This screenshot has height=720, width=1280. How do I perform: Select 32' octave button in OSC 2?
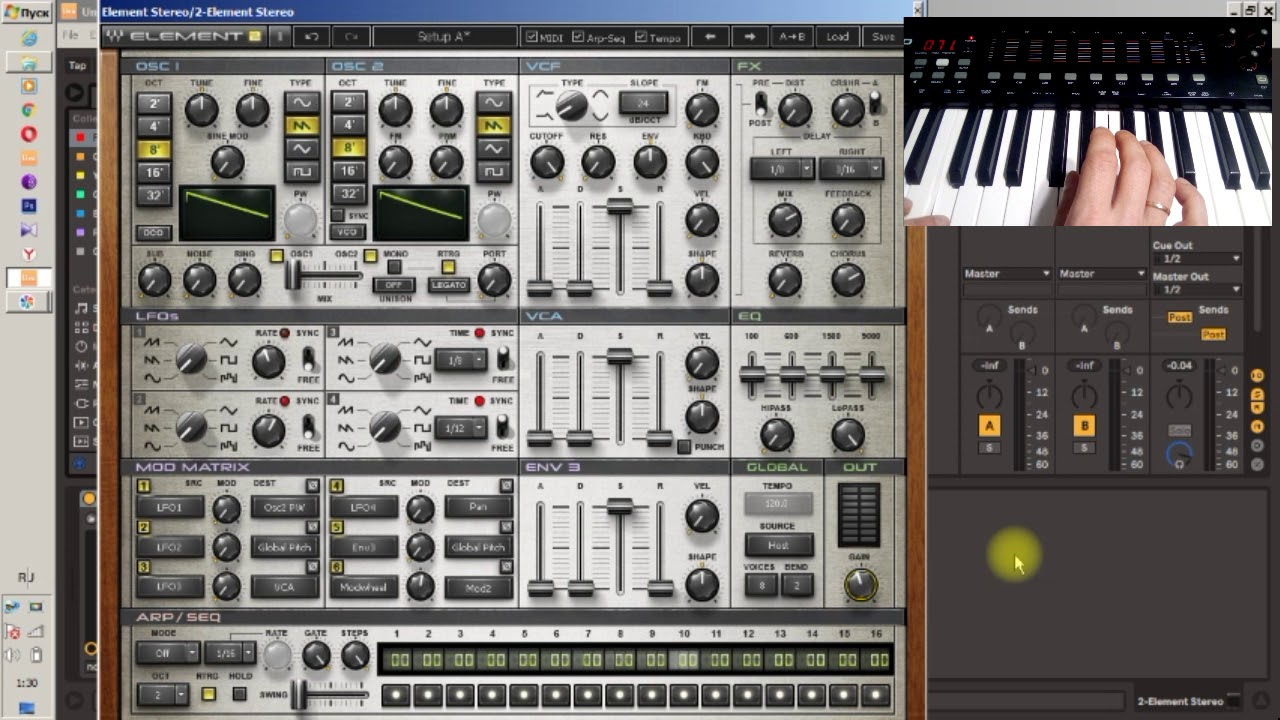pyautogui.click(x=348, y=194)
